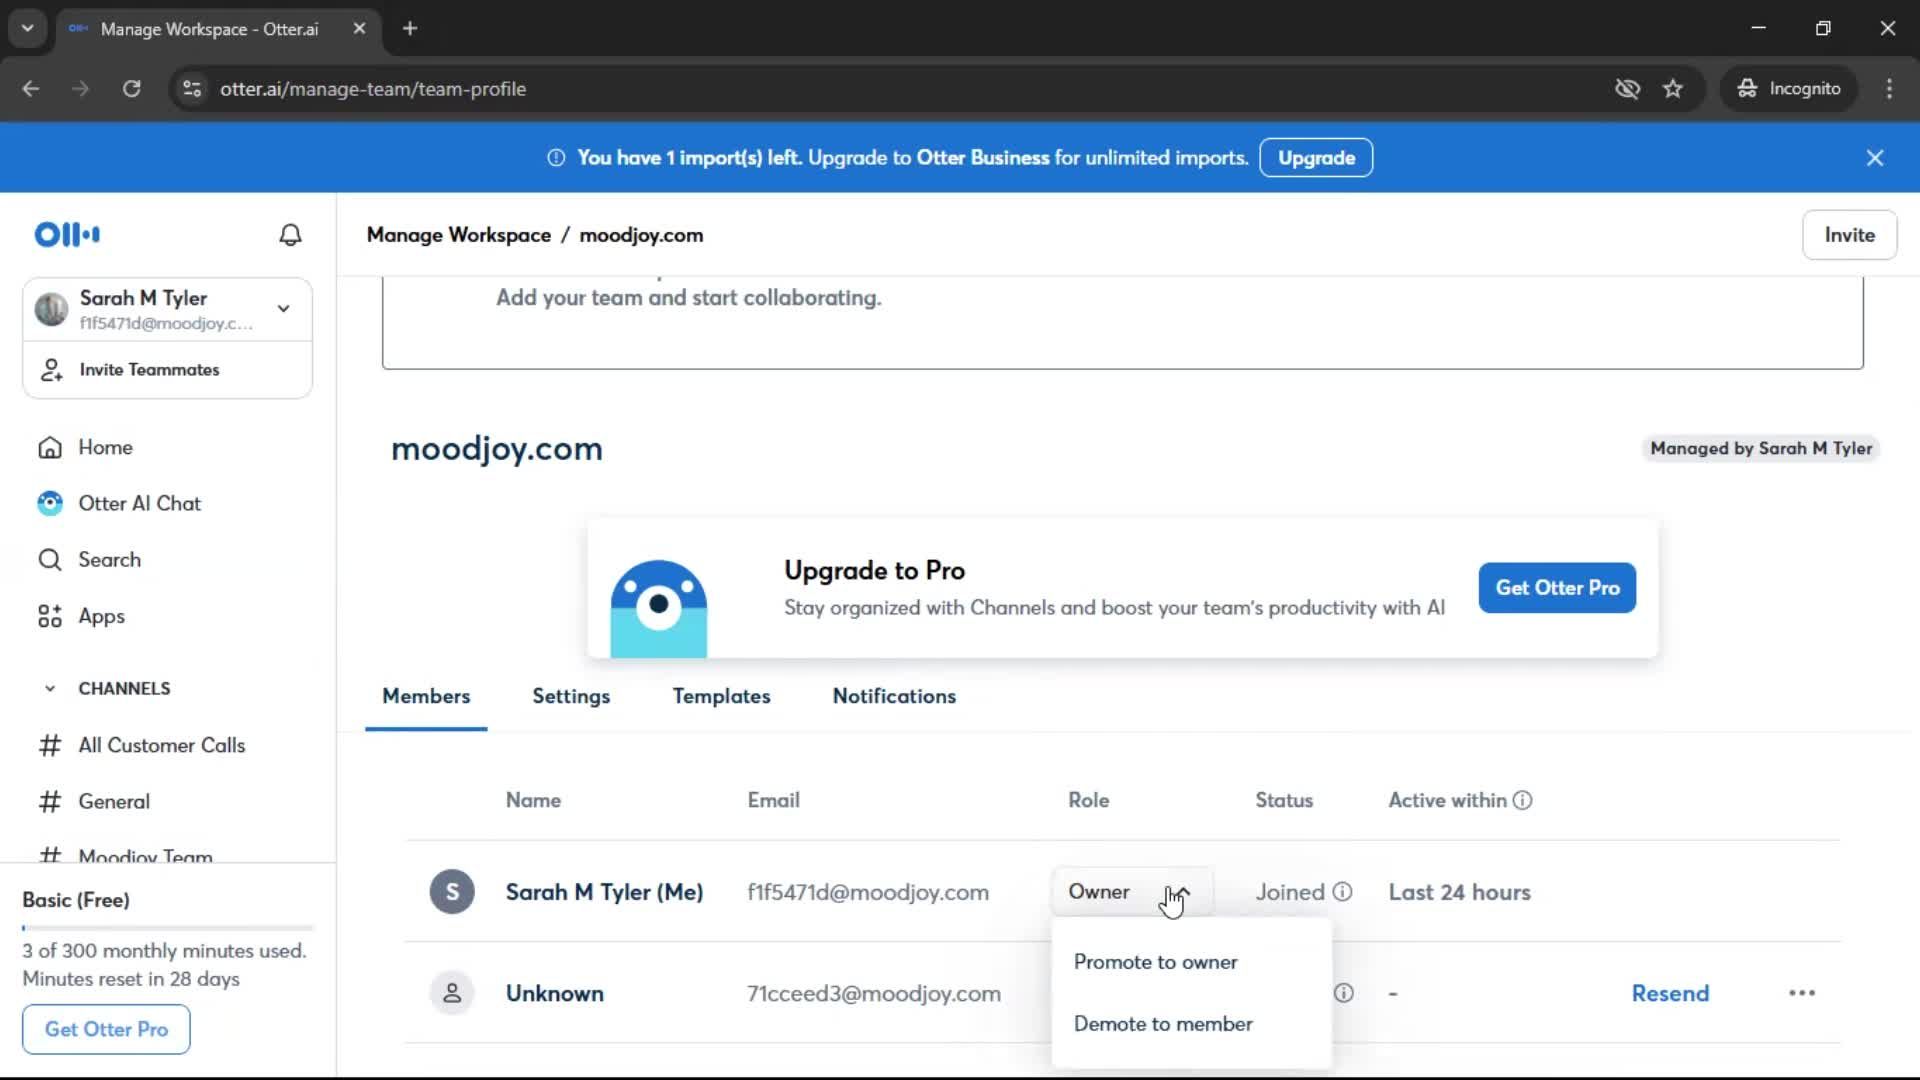Click Get Otter Pro blue button

pos(1557,588)
